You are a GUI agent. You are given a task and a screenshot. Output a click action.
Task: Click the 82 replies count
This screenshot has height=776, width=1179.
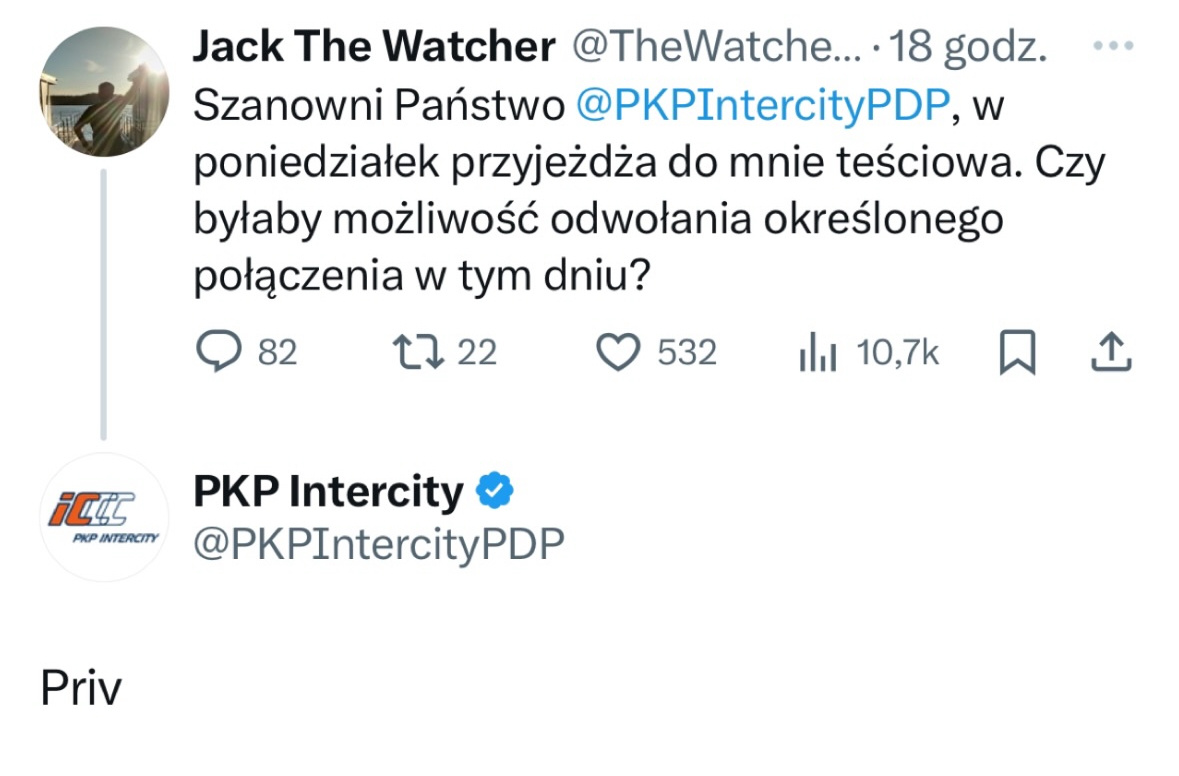[277, 353]
